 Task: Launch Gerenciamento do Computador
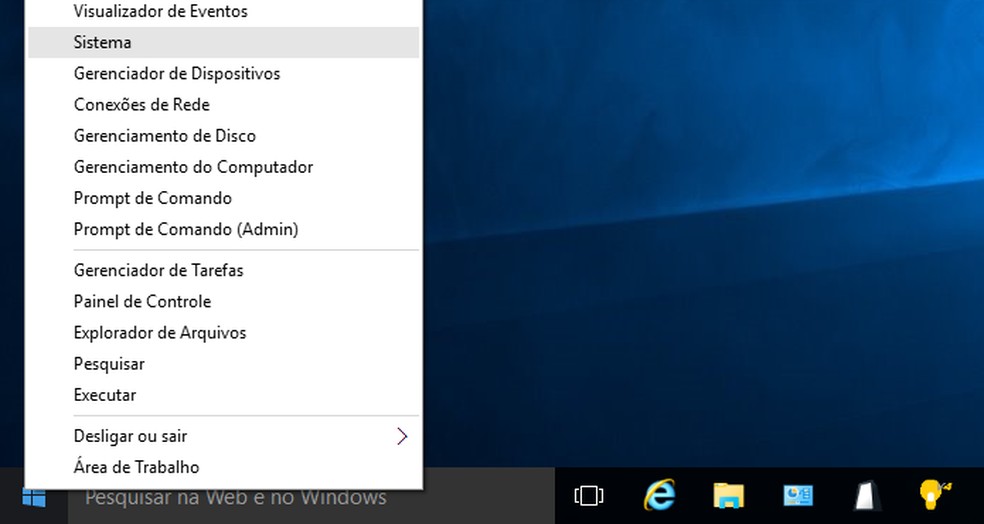223,167
